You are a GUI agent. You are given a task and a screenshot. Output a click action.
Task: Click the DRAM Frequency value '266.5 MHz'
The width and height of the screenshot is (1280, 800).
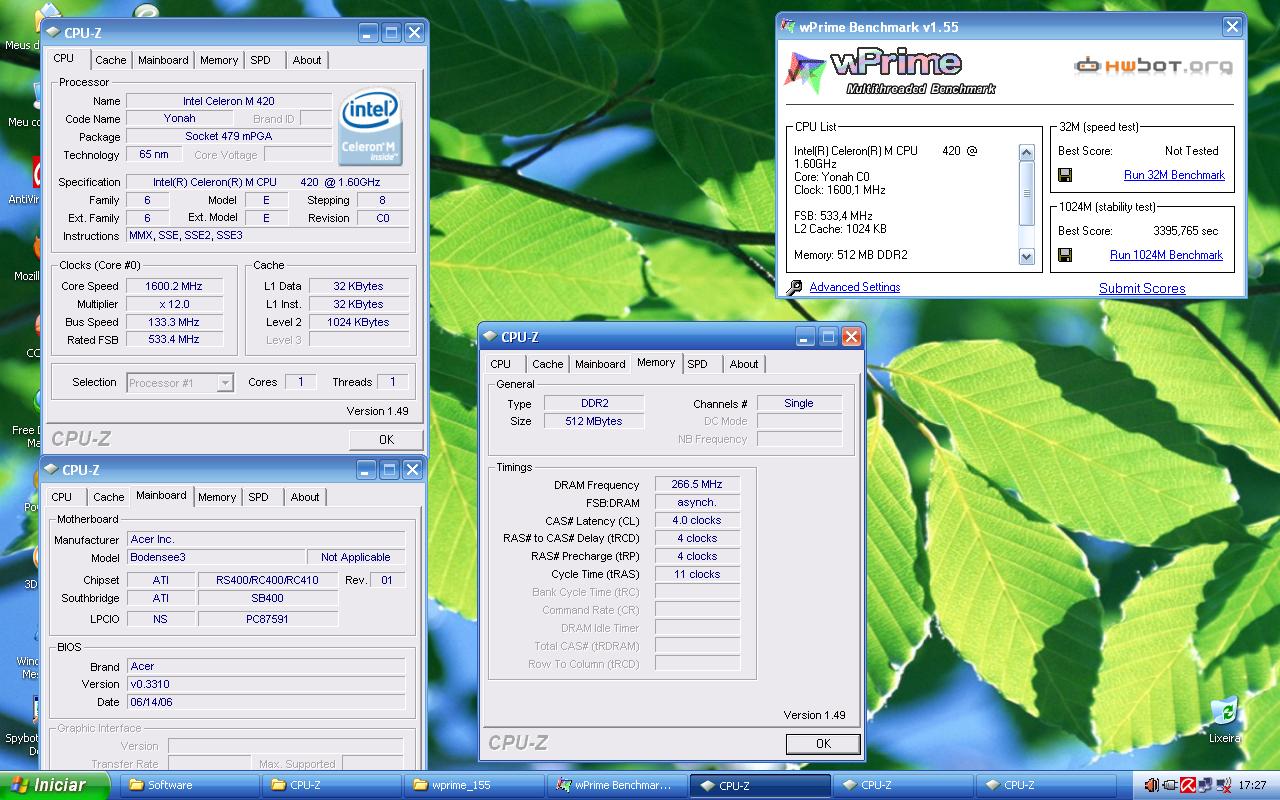point(697,484)
